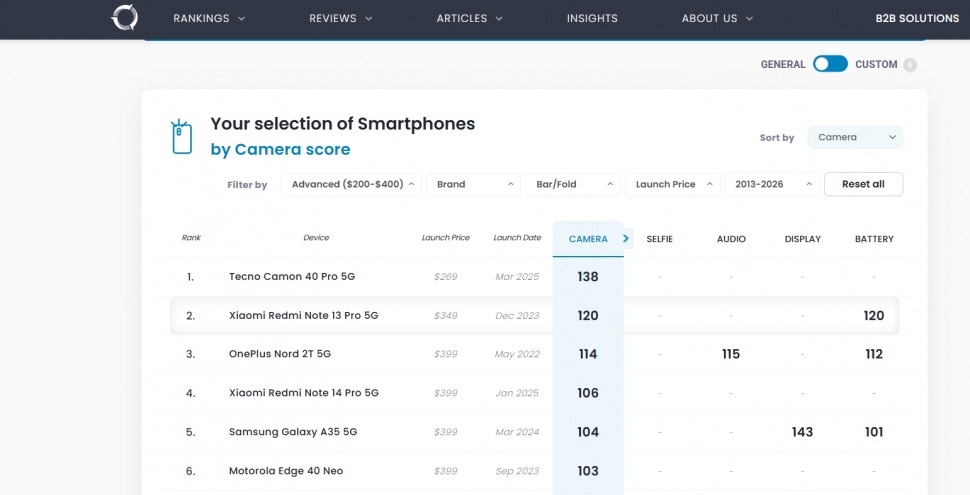Open the Sort by Camera dropdown
The width and height of the screenshot is (970, 495).
[x=854, y=137]
